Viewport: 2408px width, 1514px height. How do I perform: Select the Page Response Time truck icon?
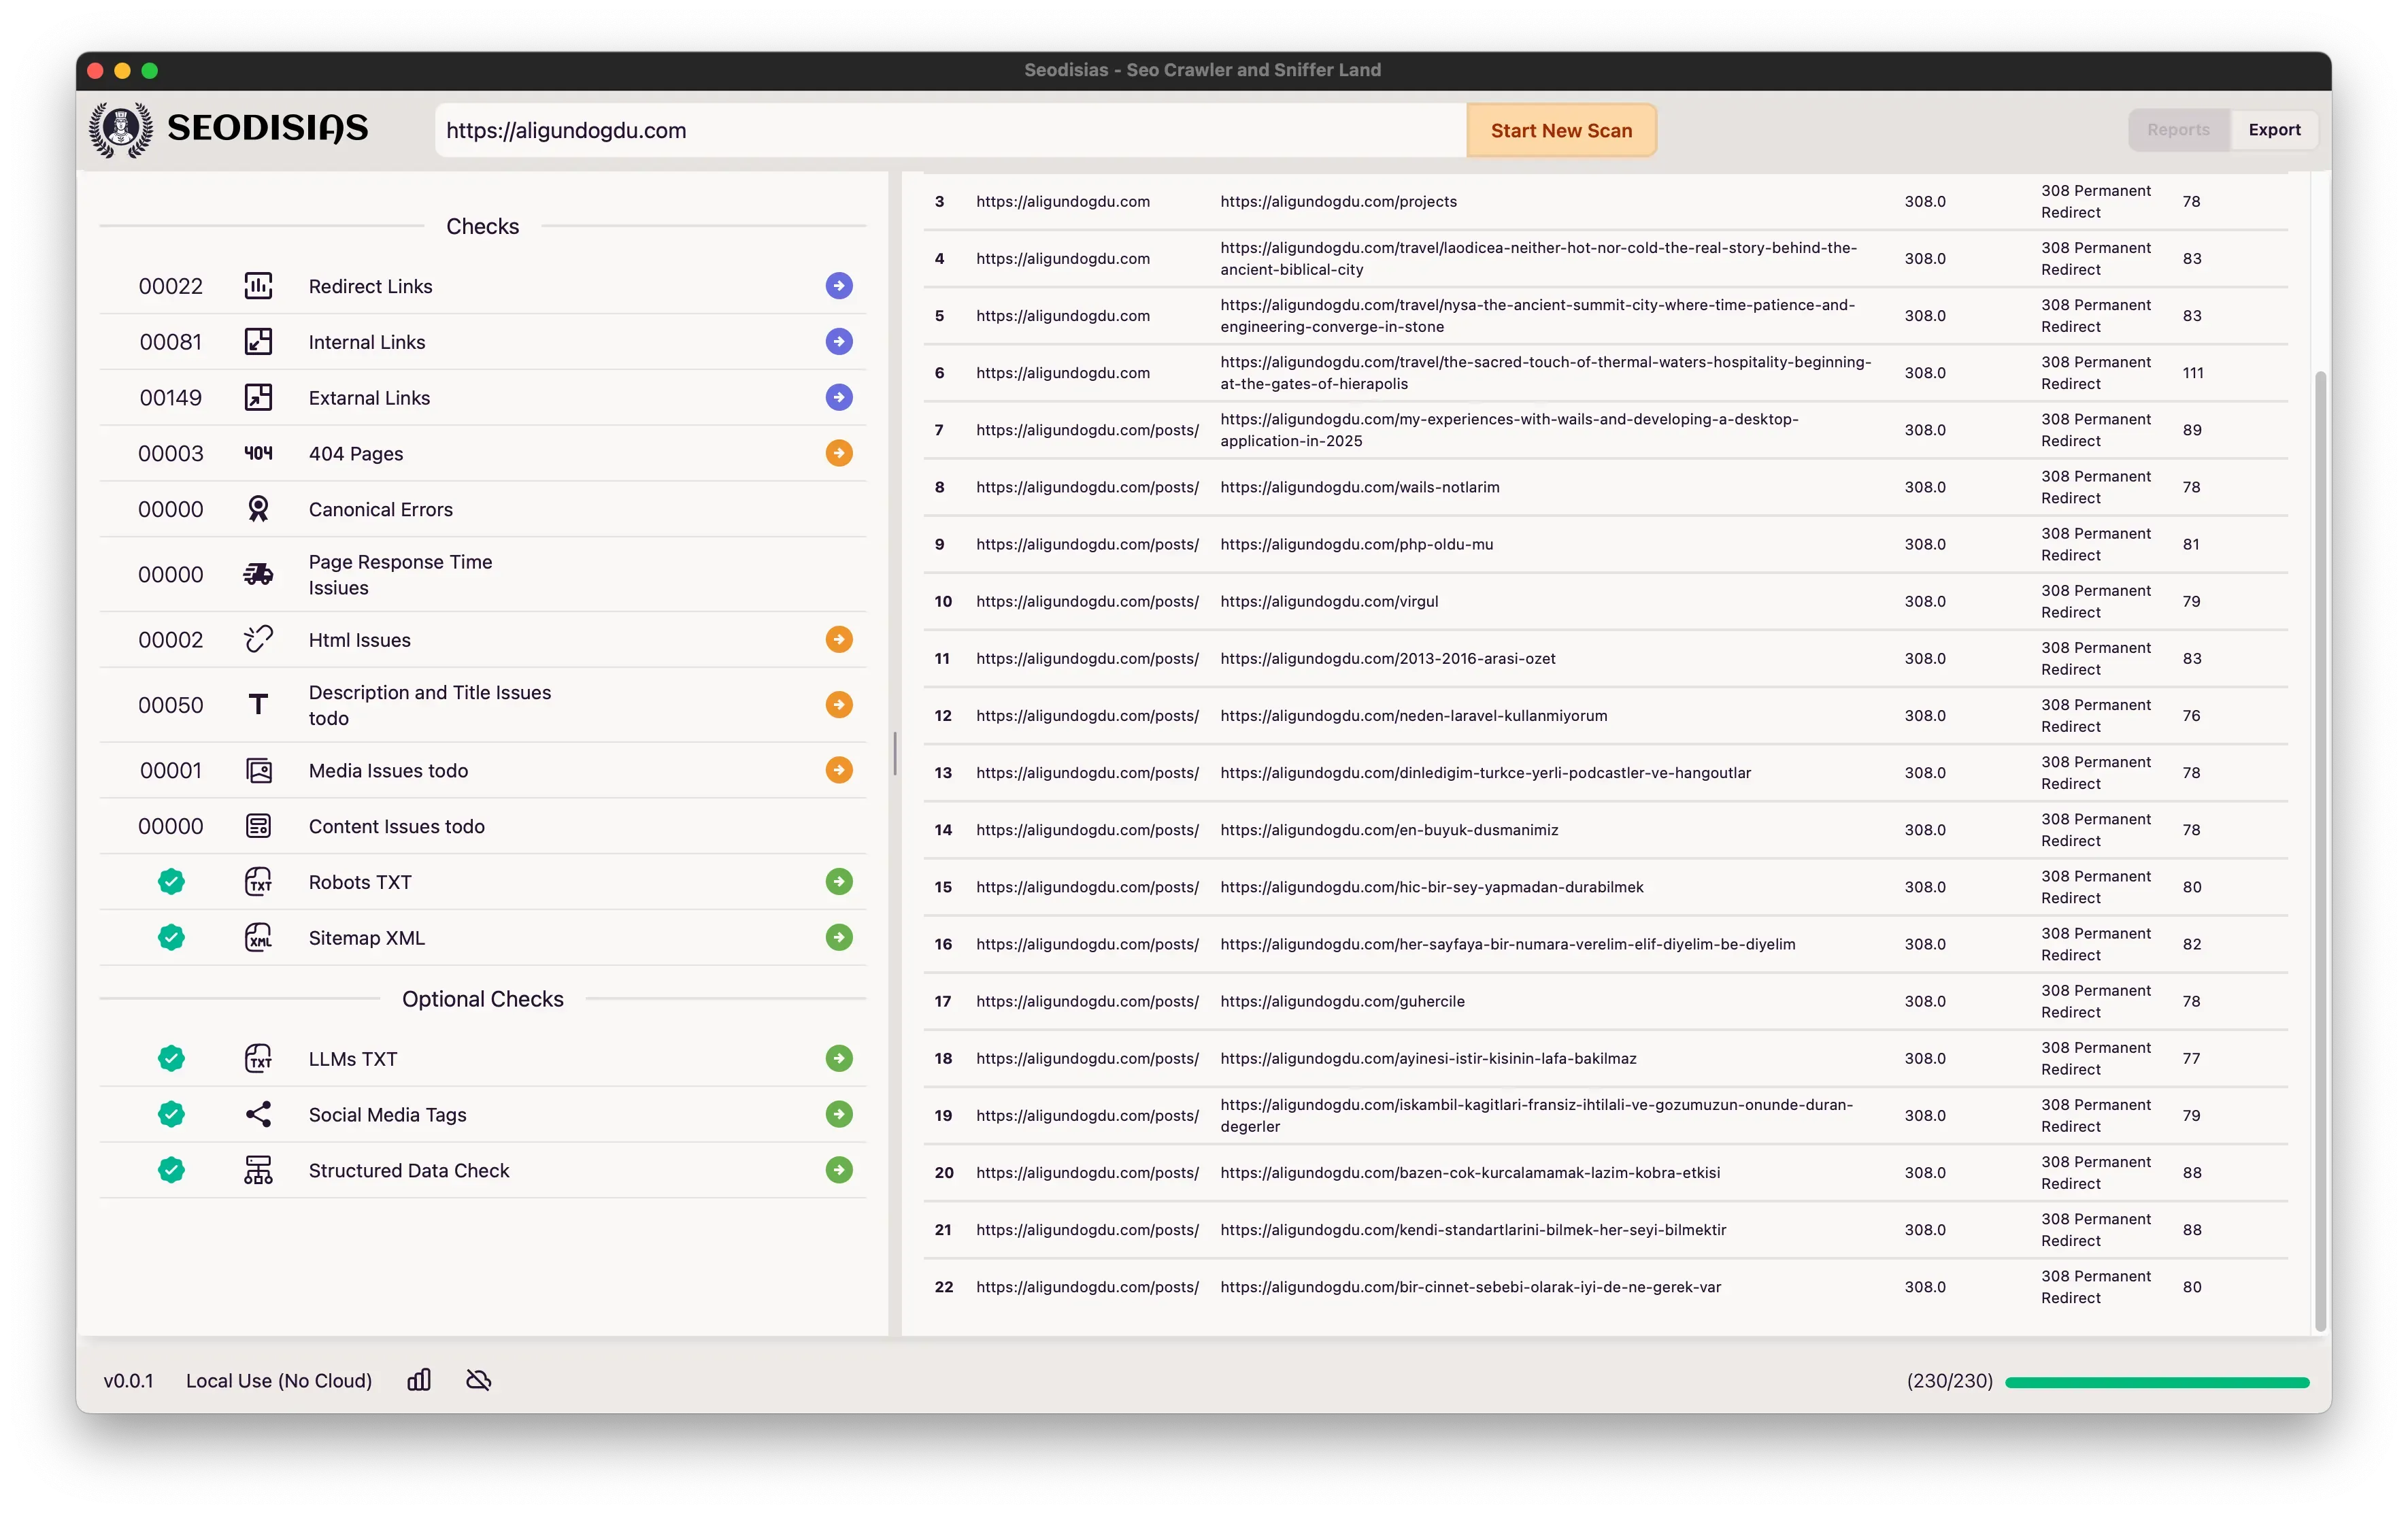click(259, 574)
